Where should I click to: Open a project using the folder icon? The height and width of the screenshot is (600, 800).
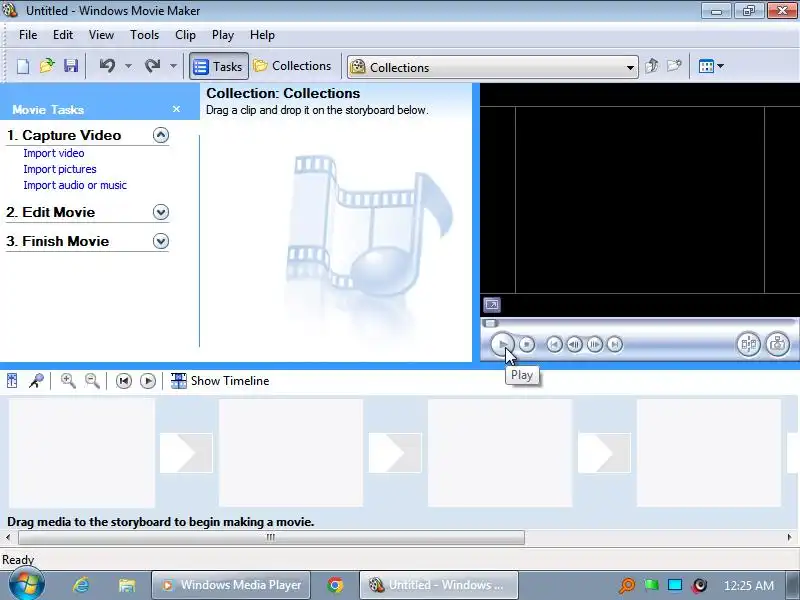[x=47, y=66]
